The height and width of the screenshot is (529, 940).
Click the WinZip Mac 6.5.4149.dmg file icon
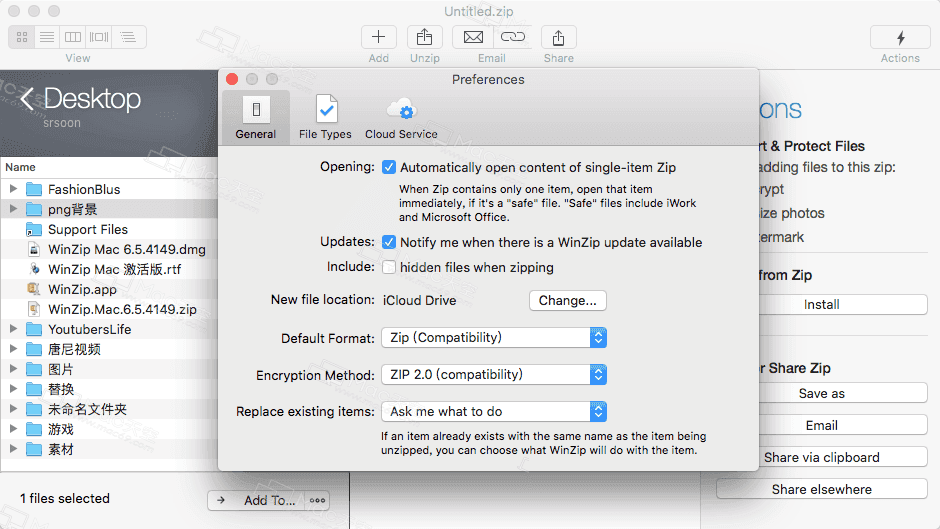[34, 250]
